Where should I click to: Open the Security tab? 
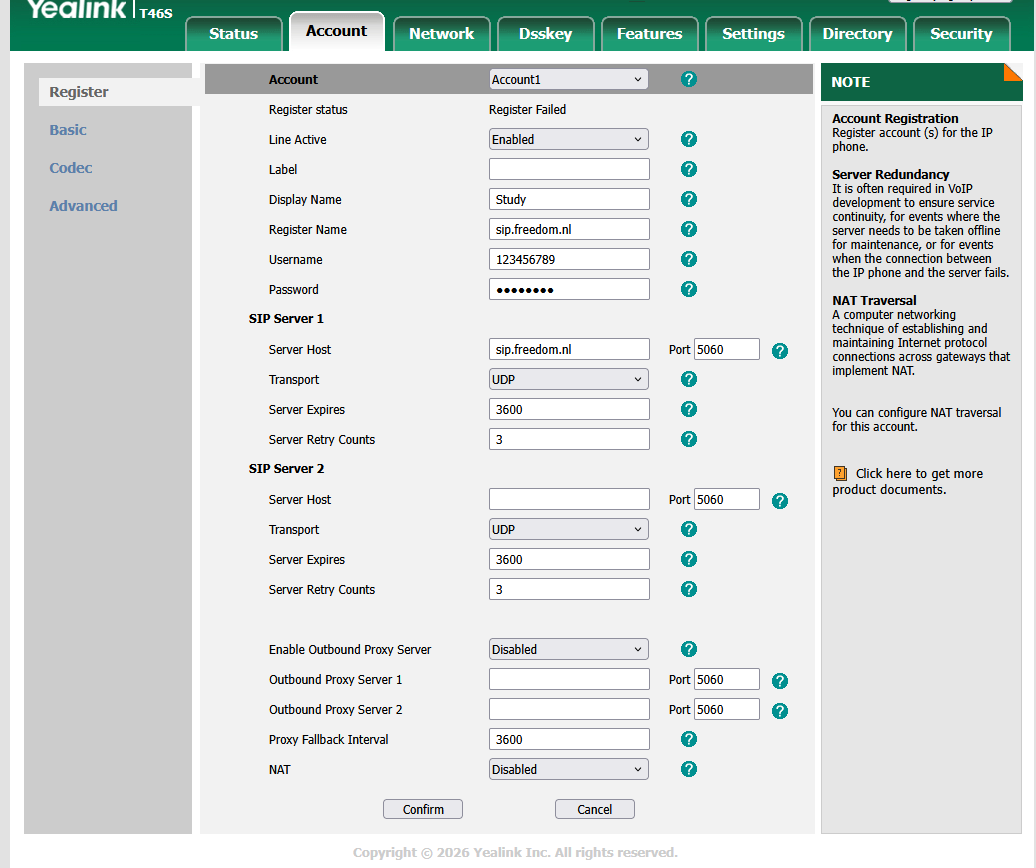point(960,33)
